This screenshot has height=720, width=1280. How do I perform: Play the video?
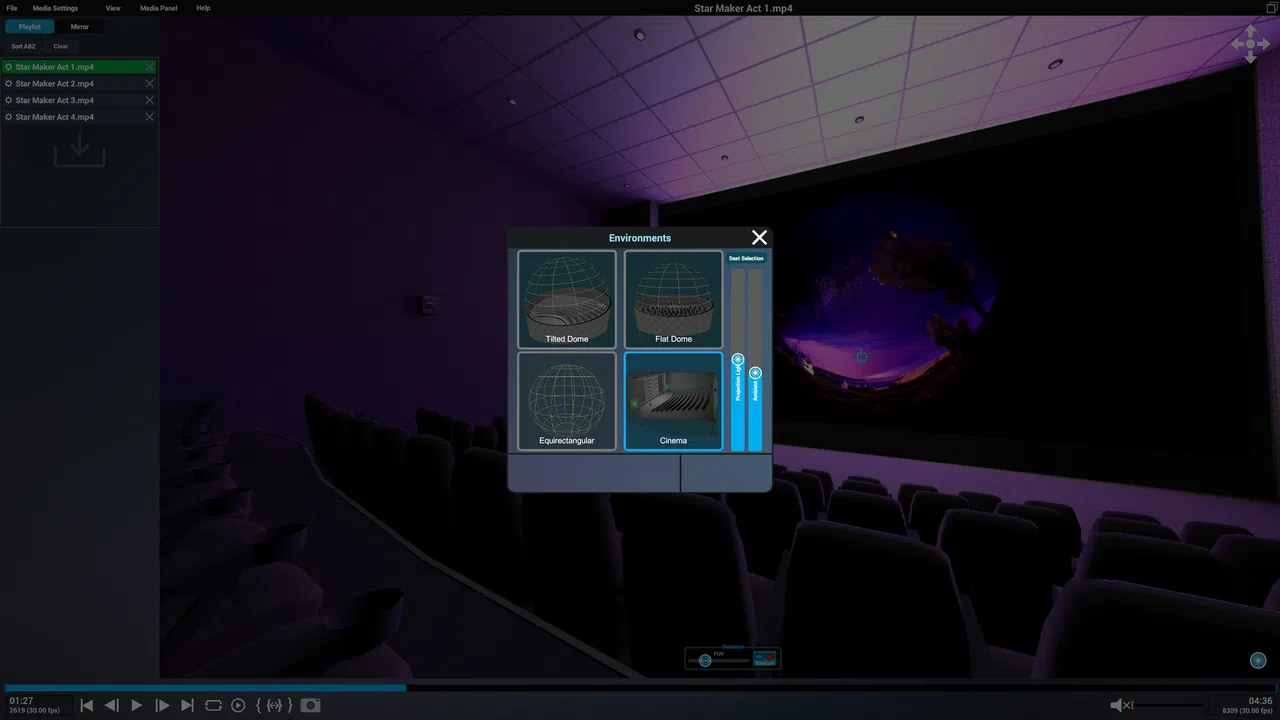pyautogui.click(x=137, y=705)
